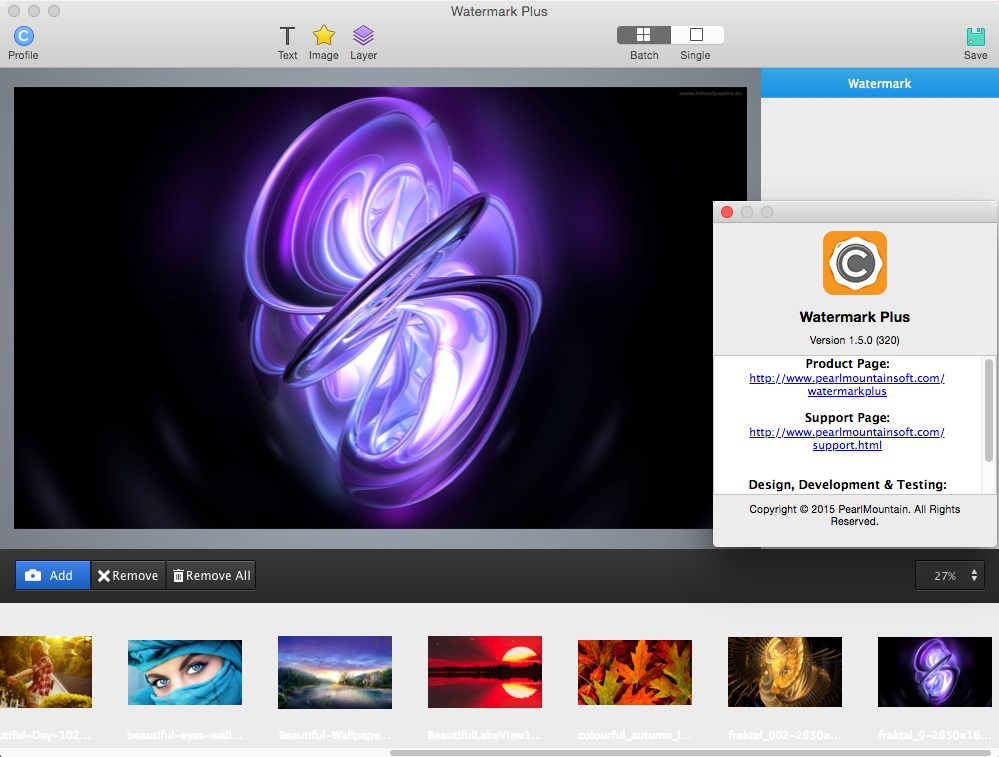The image size is (999, 757).
Task: Select the colourful_autumn leaves thumbnail
Action: tap(635, 672)
